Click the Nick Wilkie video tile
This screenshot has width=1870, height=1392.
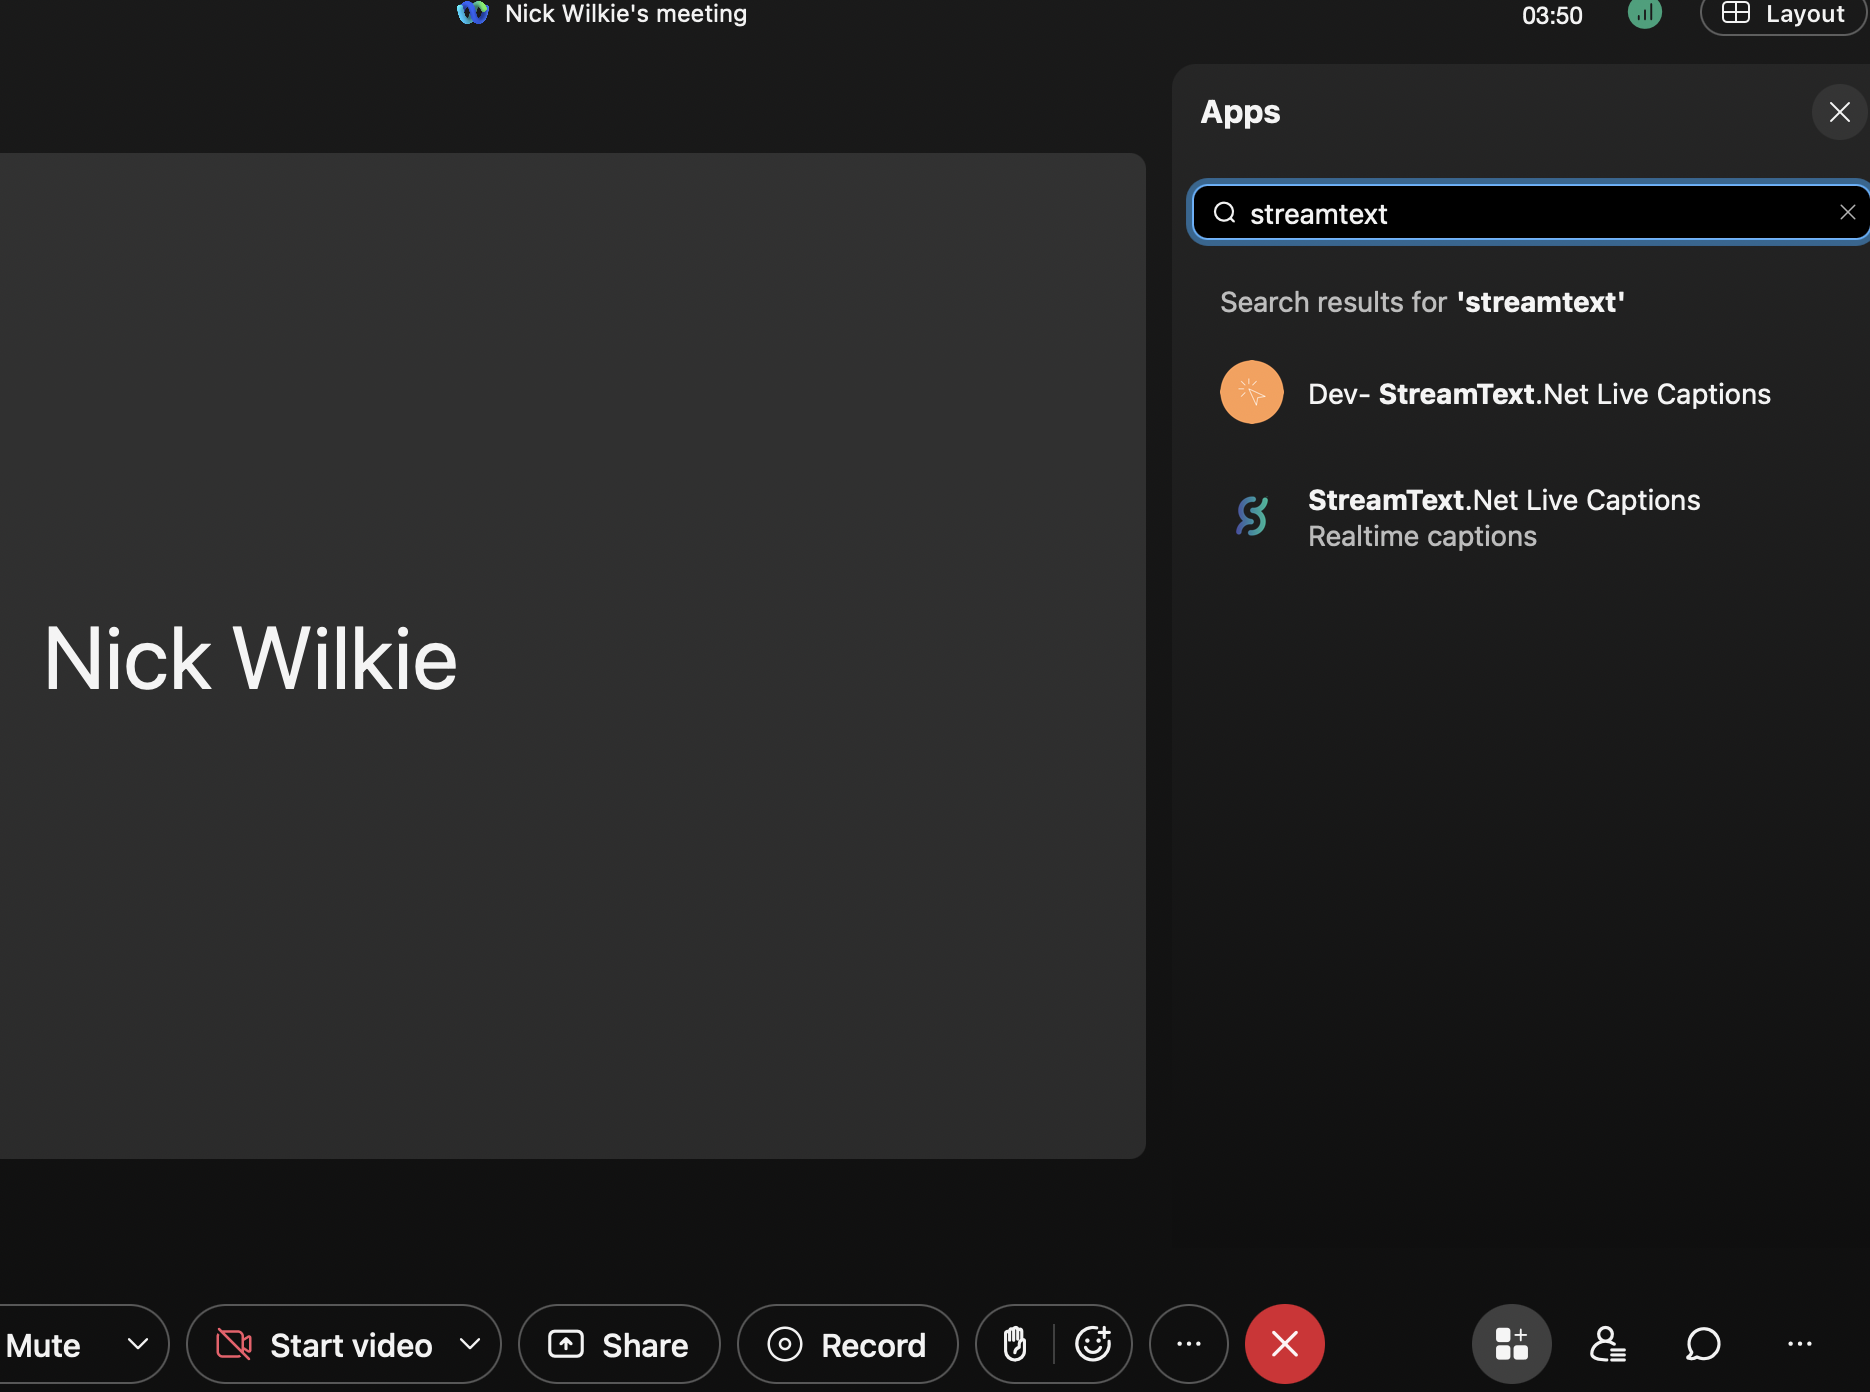tap(572, 656)
